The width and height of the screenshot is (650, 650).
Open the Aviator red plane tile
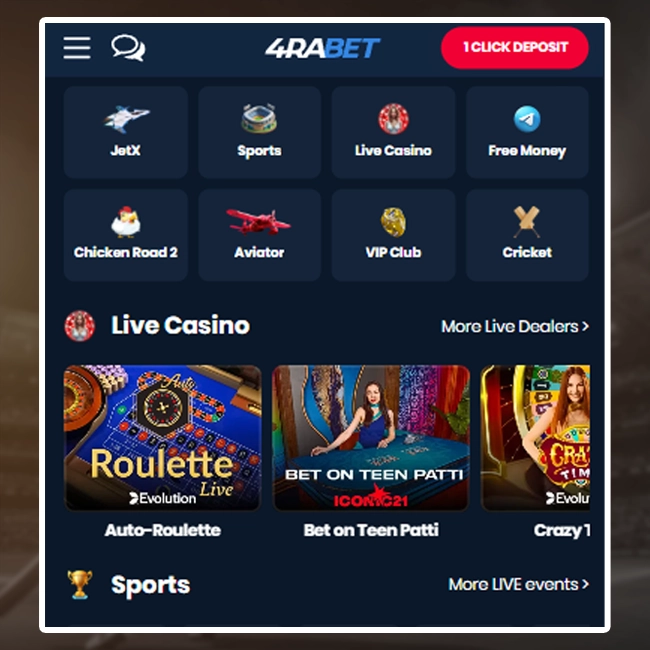[260, 235]
